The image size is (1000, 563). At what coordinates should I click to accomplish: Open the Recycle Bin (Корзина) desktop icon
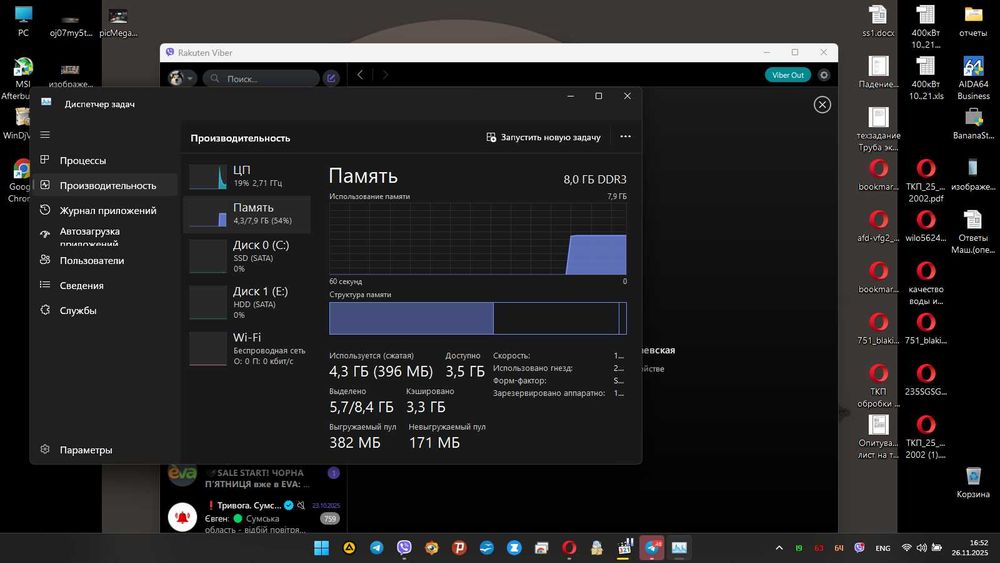(973, 483)
